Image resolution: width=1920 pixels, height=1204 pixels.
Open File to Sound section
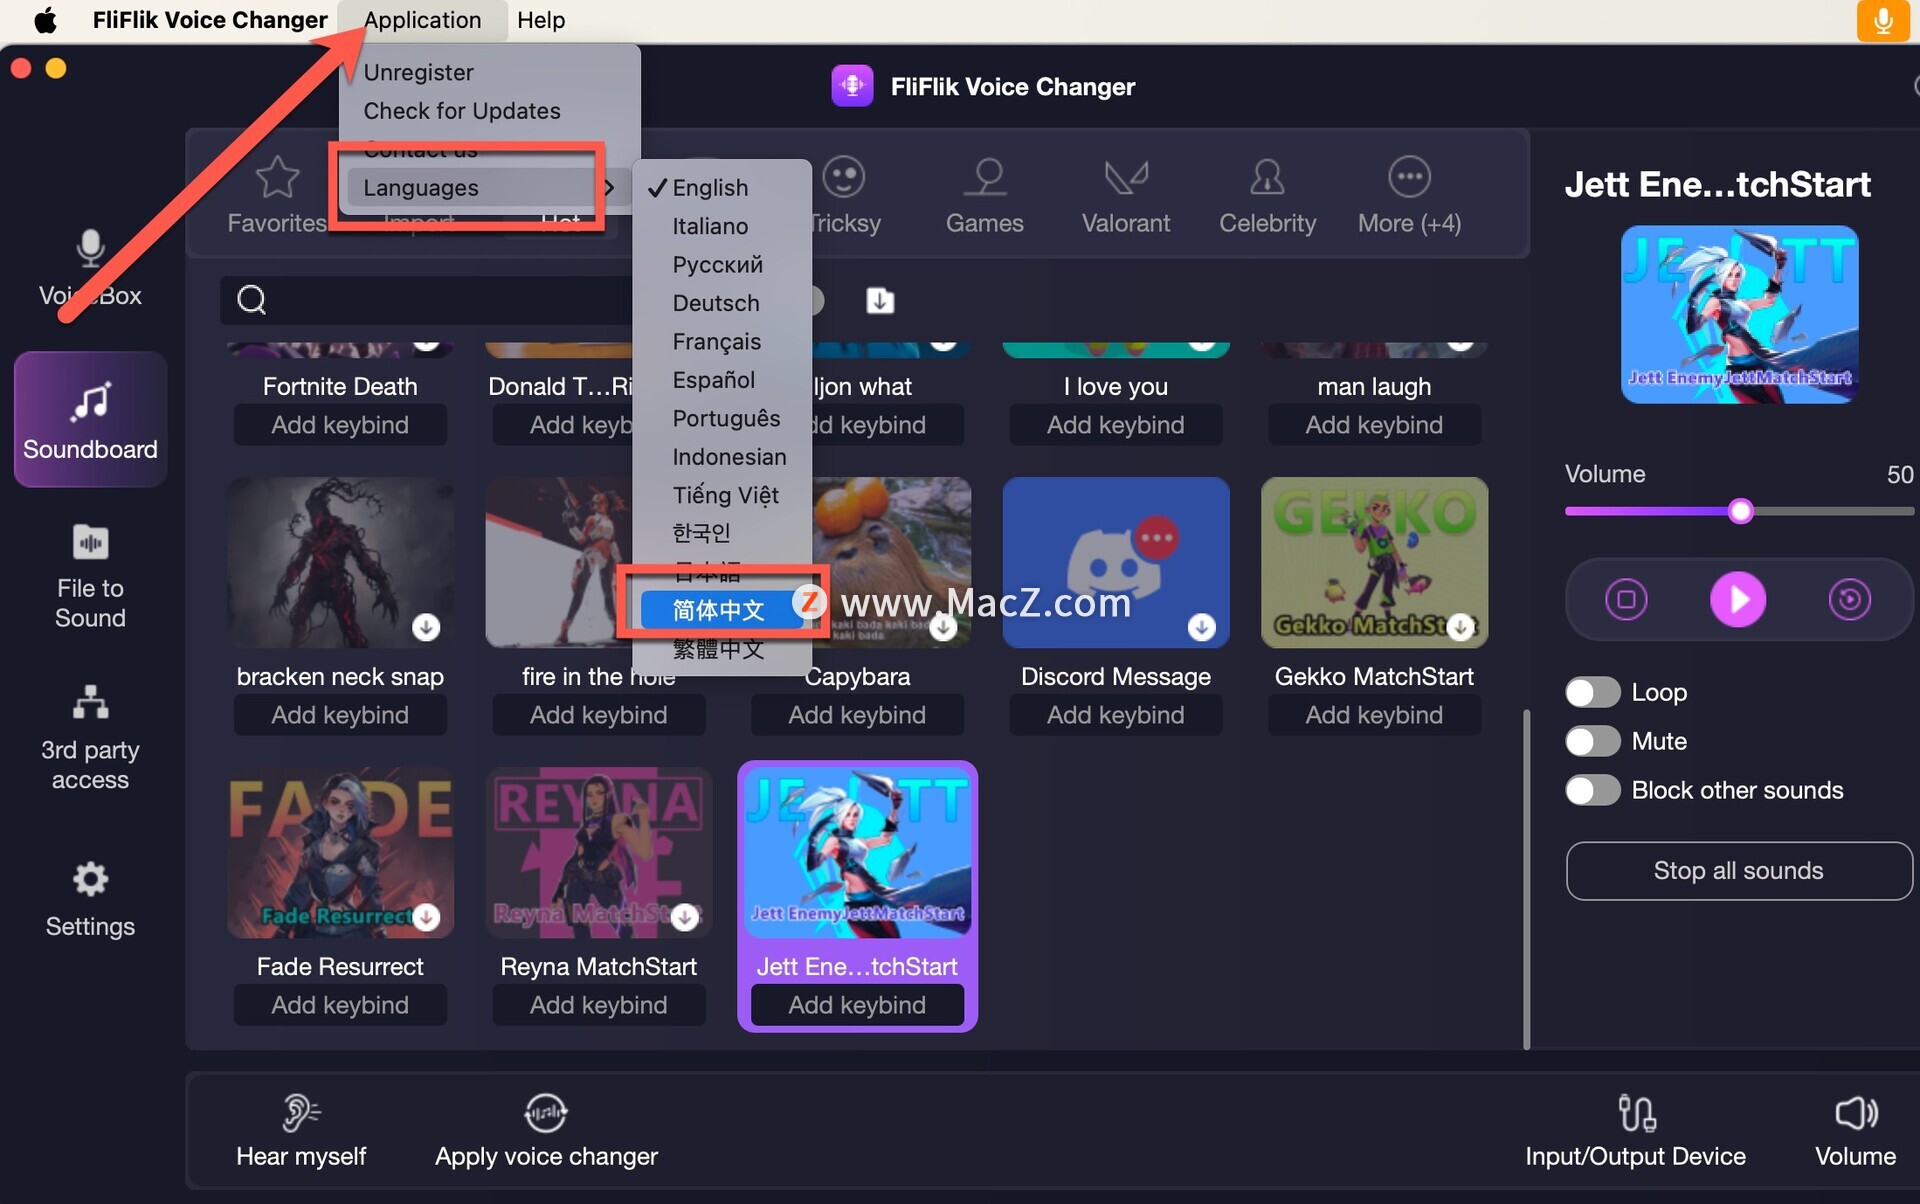pyautogui.click(x=90, y=576)
